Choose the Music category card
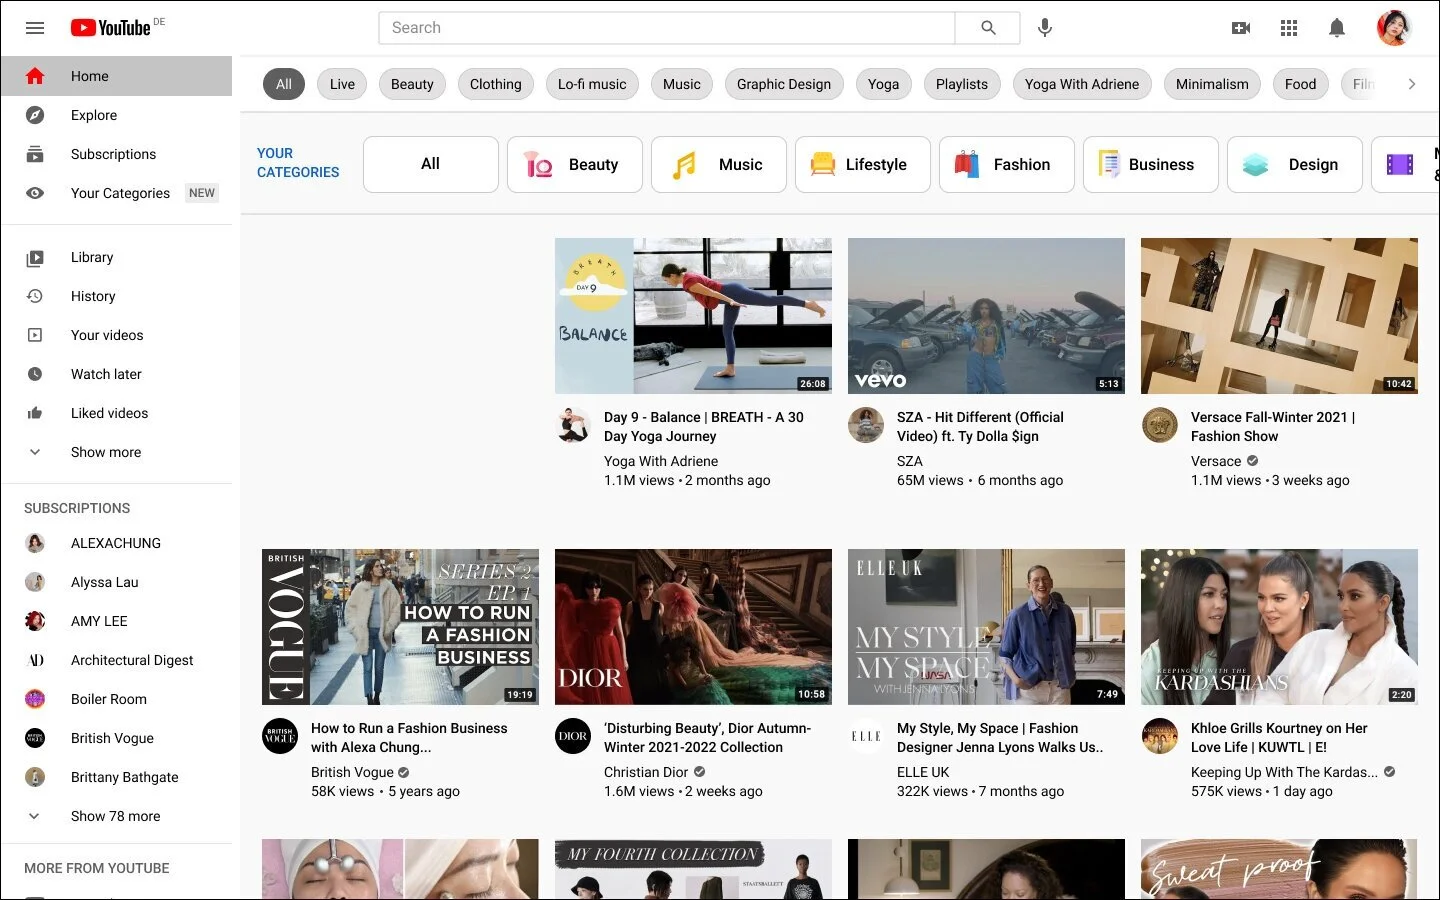 click(x=719, y=164)
